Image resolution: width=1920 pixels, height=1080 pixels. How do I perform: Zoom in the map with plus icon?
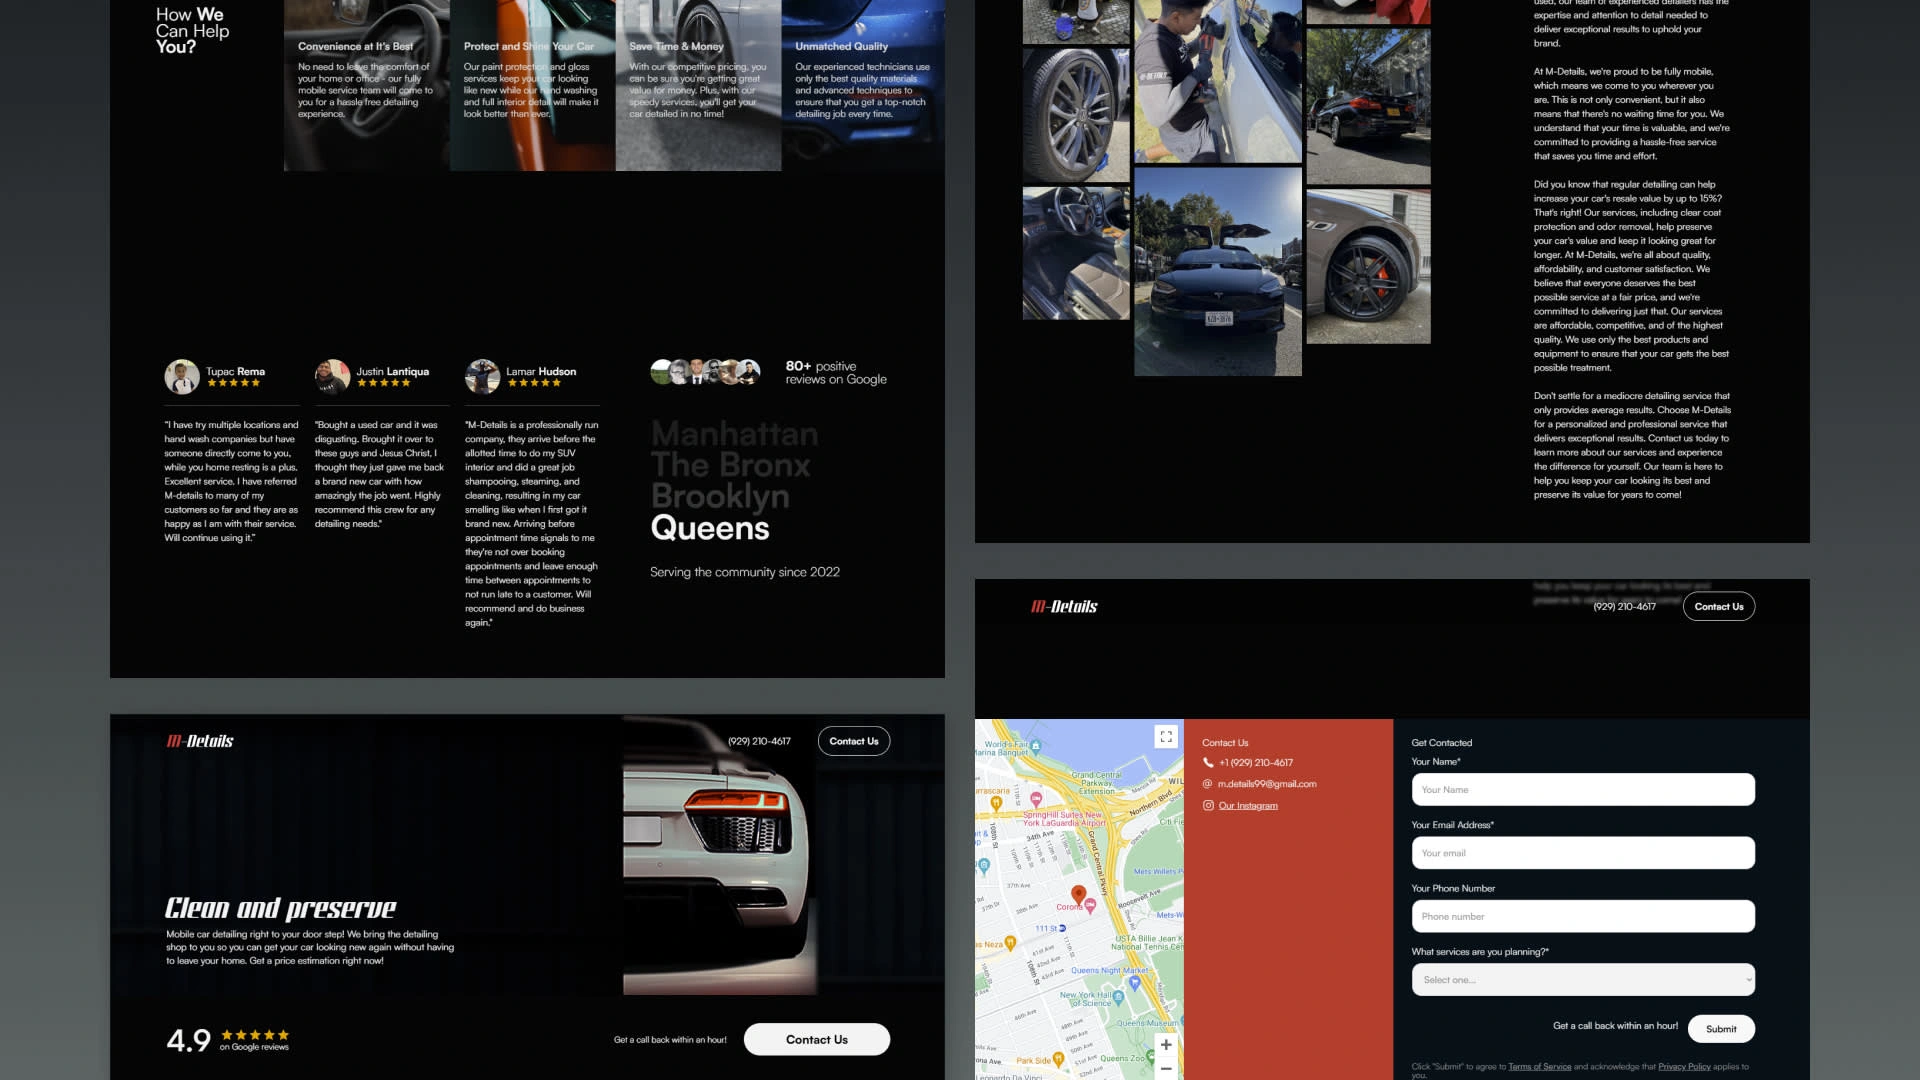[x=1166, y=1044]
